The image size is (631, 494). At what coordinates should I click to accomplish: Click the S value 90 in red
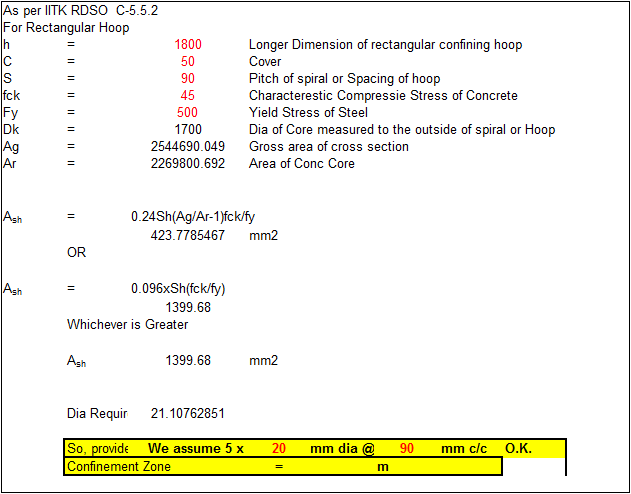[188, 78]
